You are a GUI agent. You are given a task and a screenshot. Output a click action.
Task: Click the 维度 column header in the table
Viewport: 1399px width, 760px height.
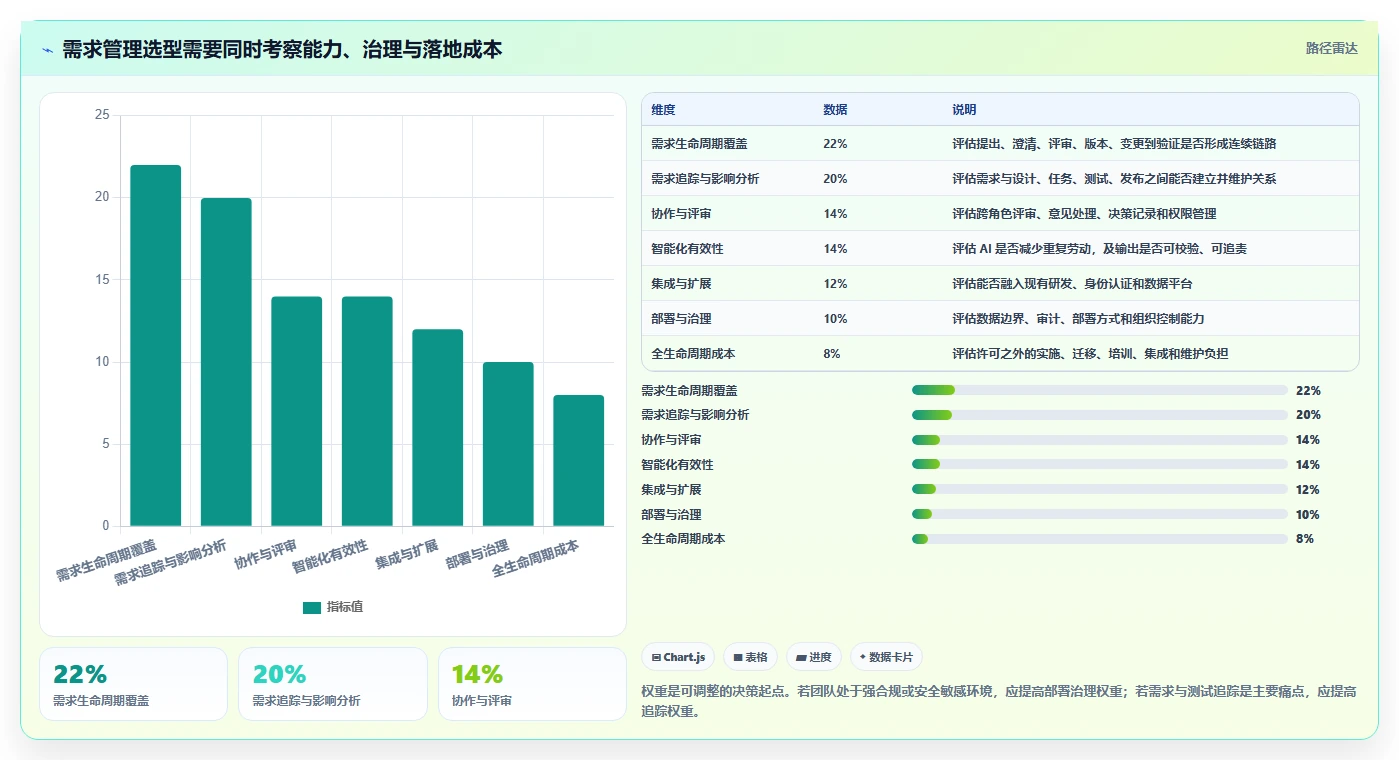coord(663,110)
